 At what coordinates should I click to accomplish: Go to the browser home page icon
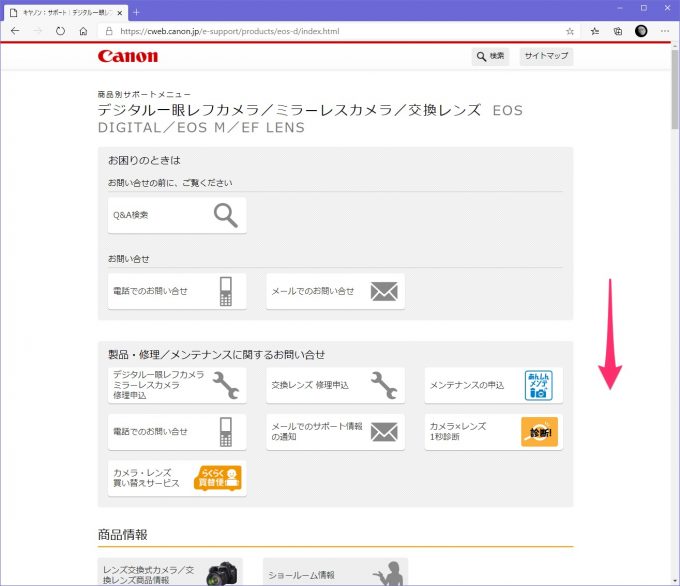coord(83,31)
